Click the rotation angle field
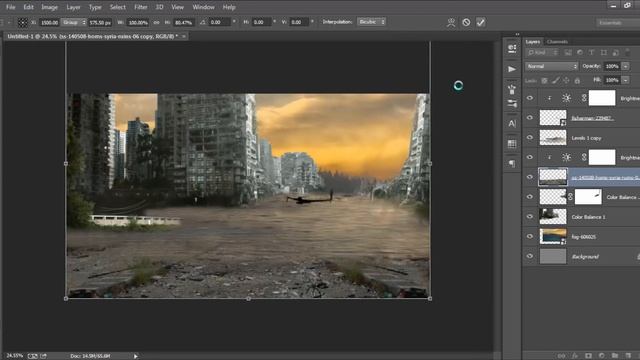The width and height of the screenshot is (640, 360). tap(220, 22)
